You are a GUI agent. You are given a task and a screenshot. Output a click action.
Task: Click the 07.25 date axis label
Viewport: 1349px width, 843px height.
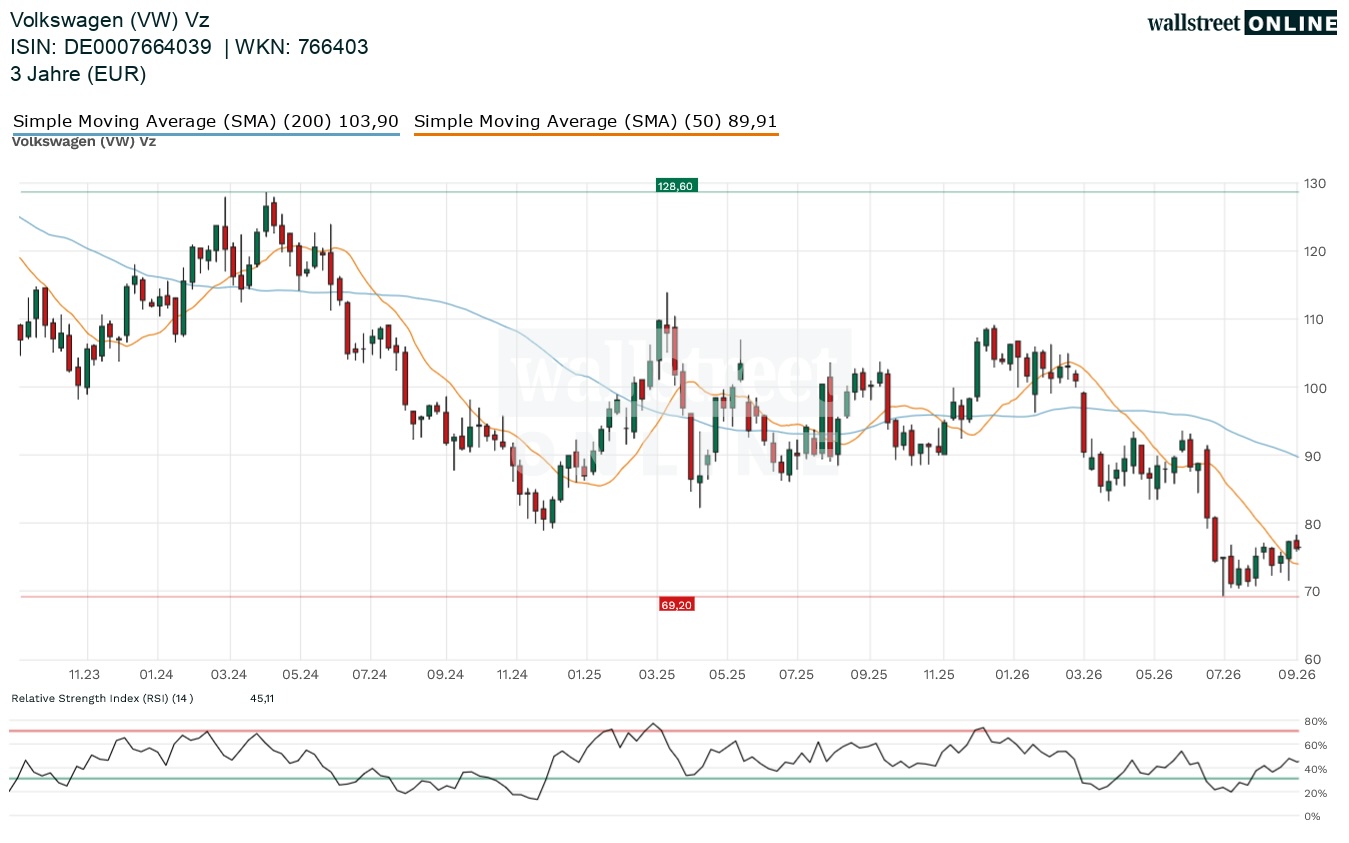pyautogui.click(x=796, y=675)
